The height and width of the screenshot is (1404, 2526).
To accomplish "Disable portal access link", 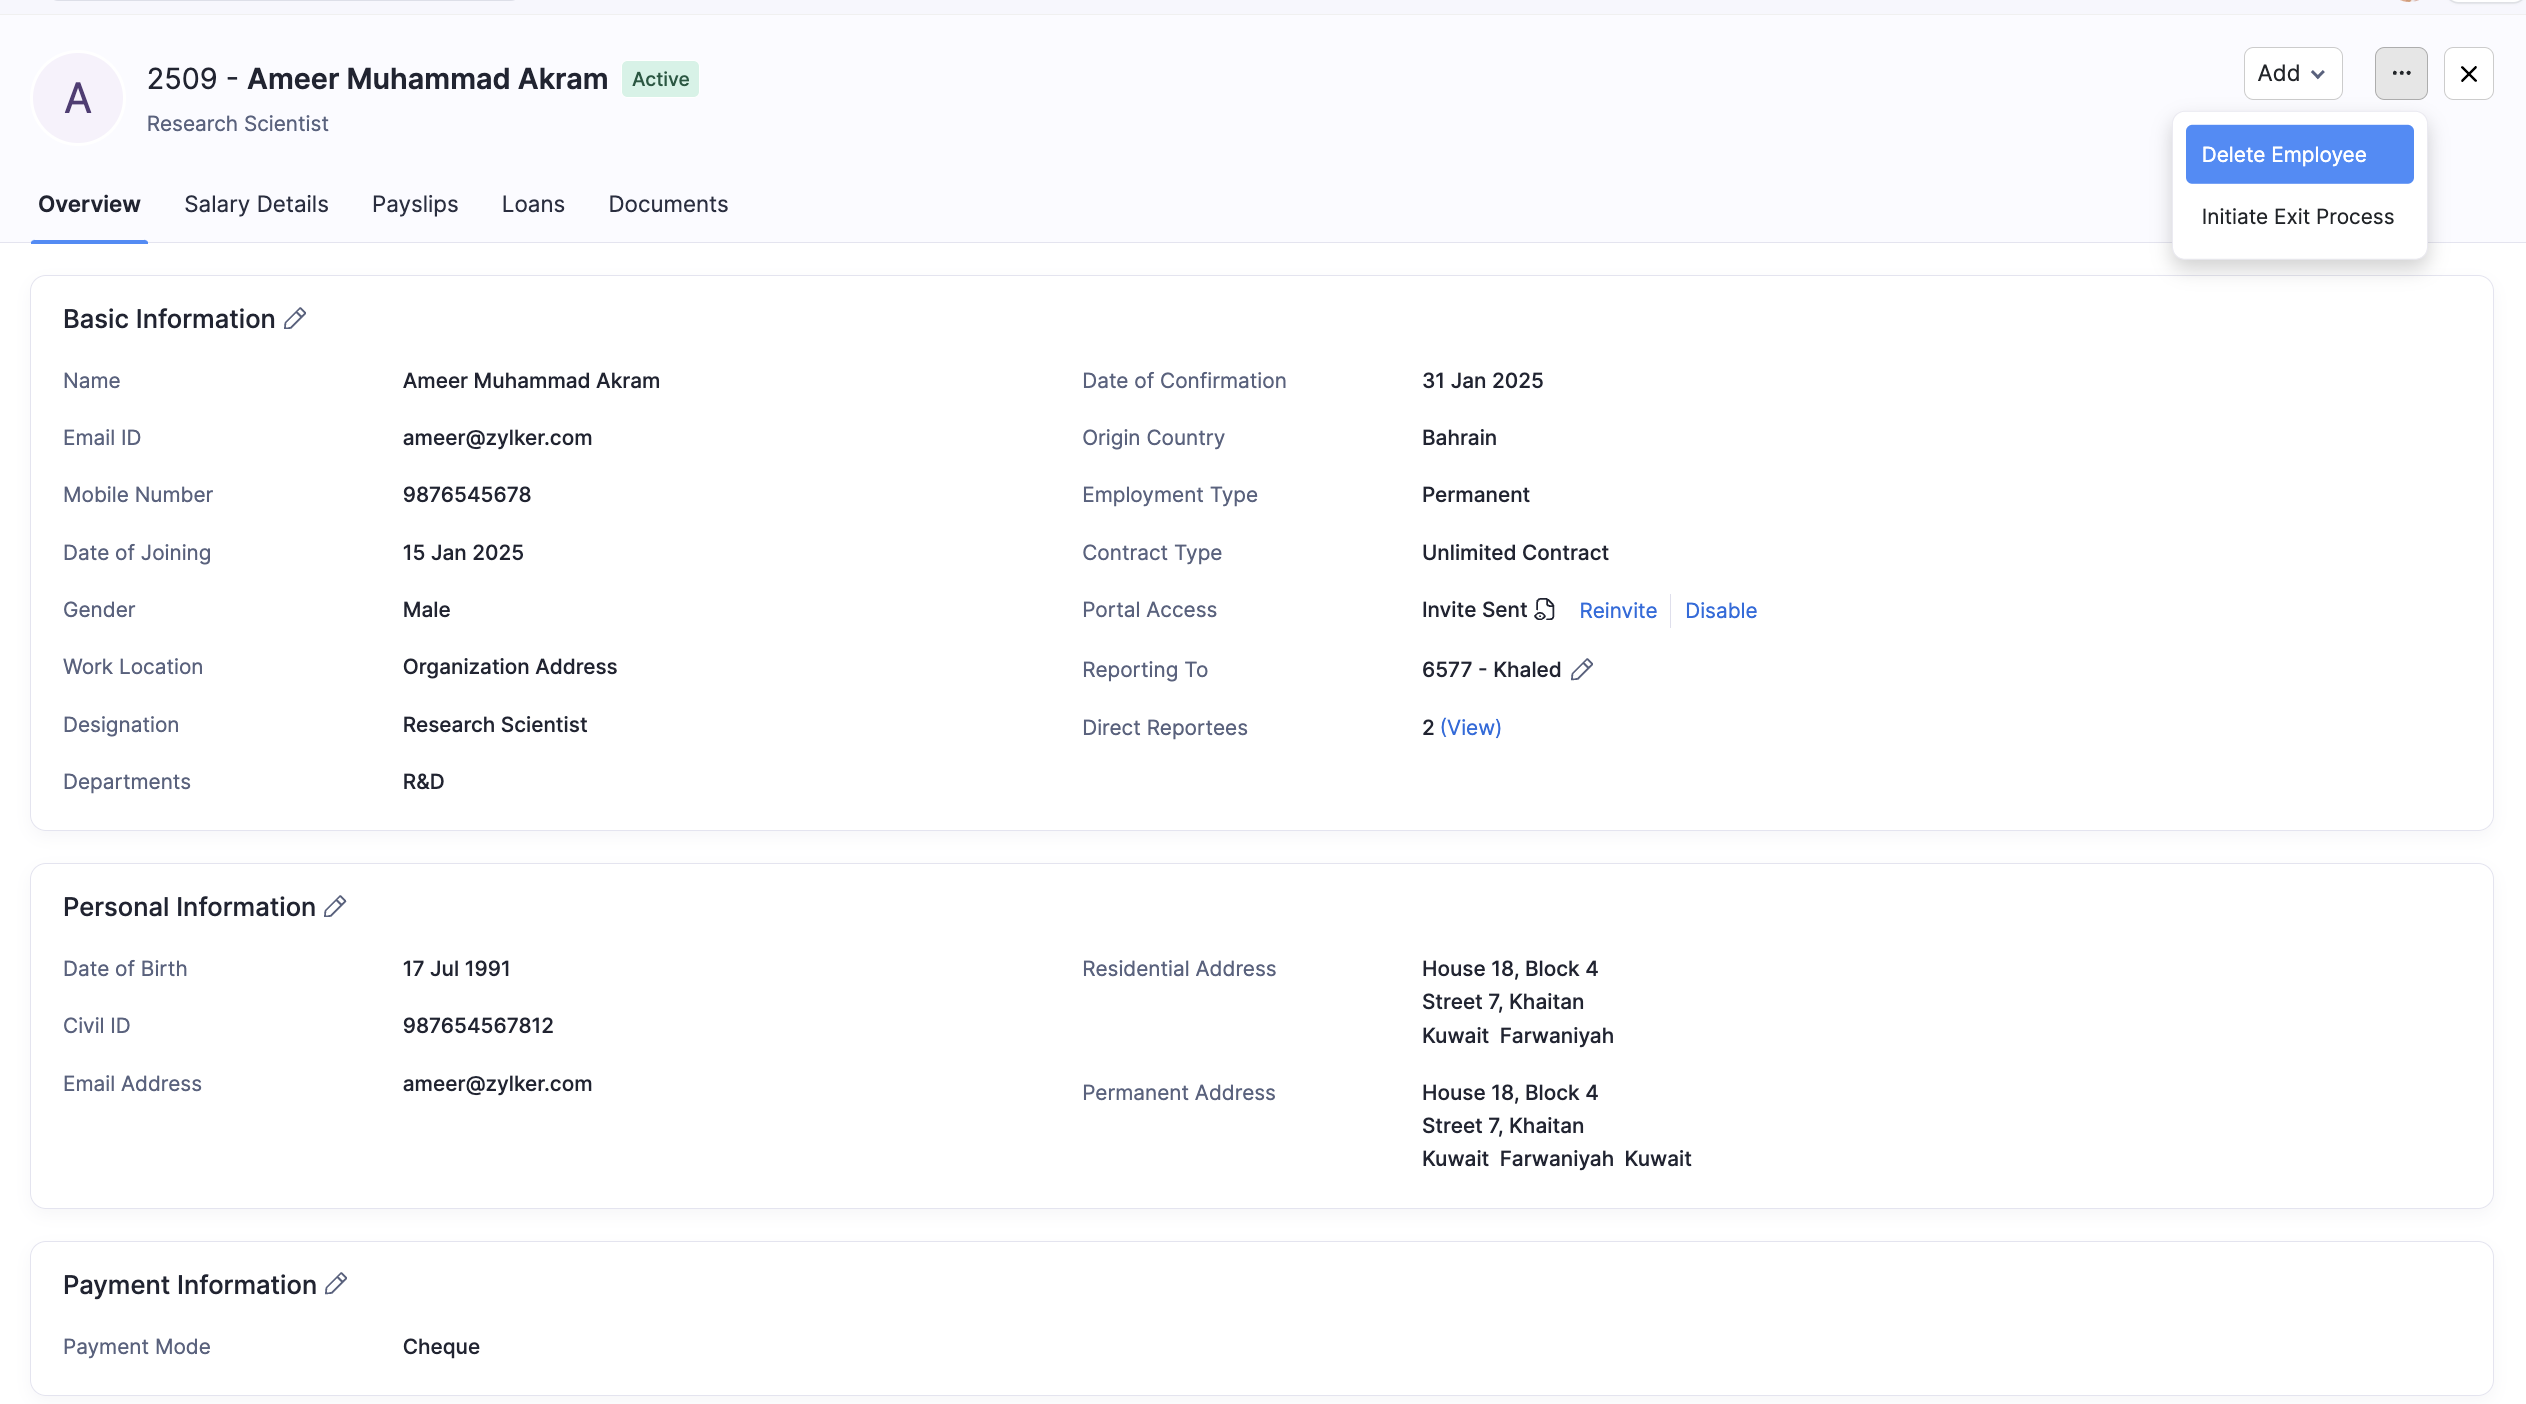I will [x=1720, y=611].
